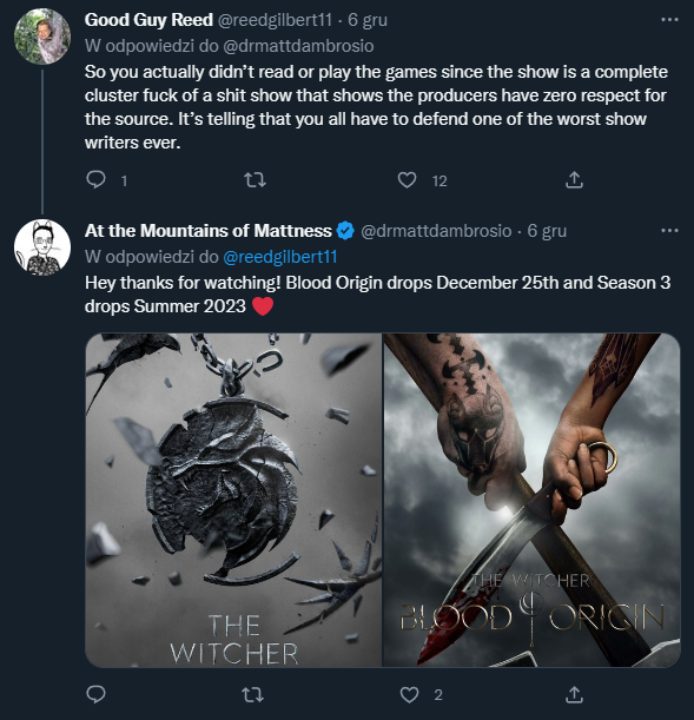The height and width of the screenshot is (720, 694).
Task: Click the Good Guy Reed display name
Action: (x=148, y=20)
